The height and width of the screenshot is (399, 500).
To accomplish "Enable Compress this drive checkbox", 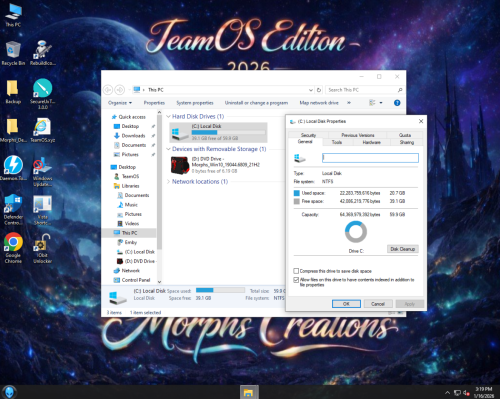I will click(x=296, y=271).
